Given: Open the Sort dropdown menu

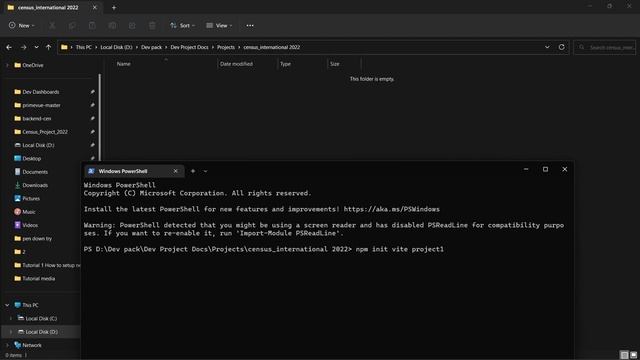Looking at the screenshot, I should tap(182, 26).
